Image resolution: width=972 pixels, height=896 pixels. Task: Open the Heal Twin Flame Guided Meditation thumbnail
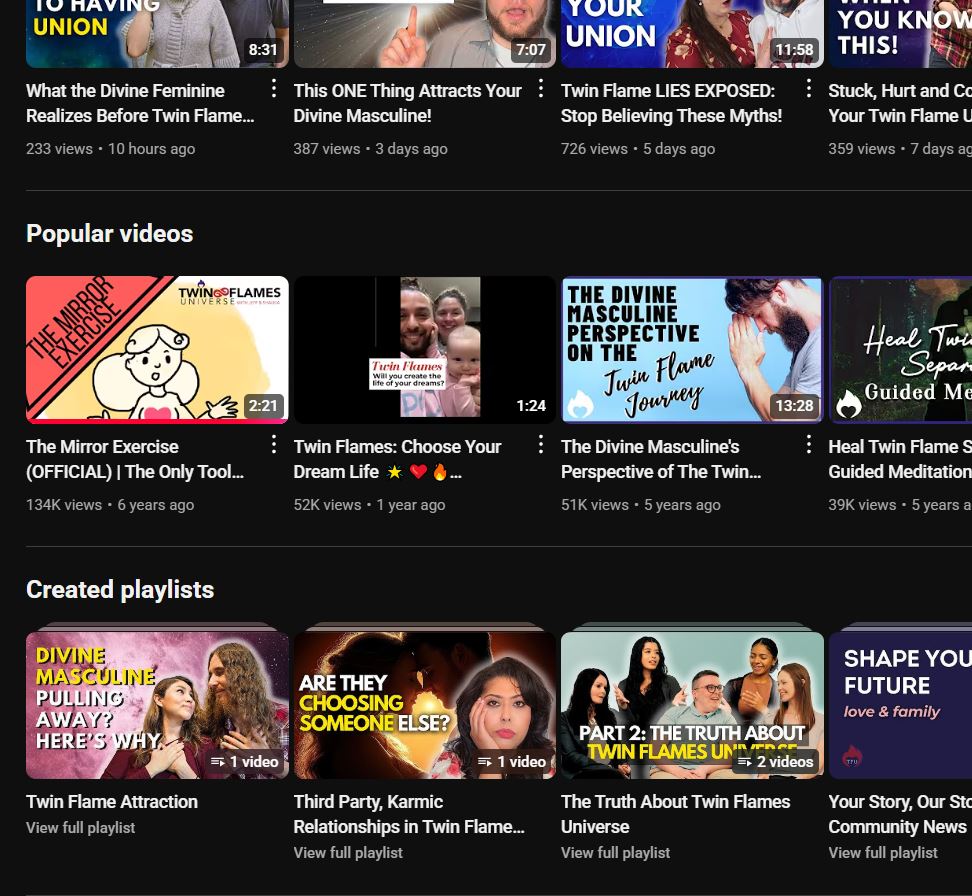pos(900,350)
